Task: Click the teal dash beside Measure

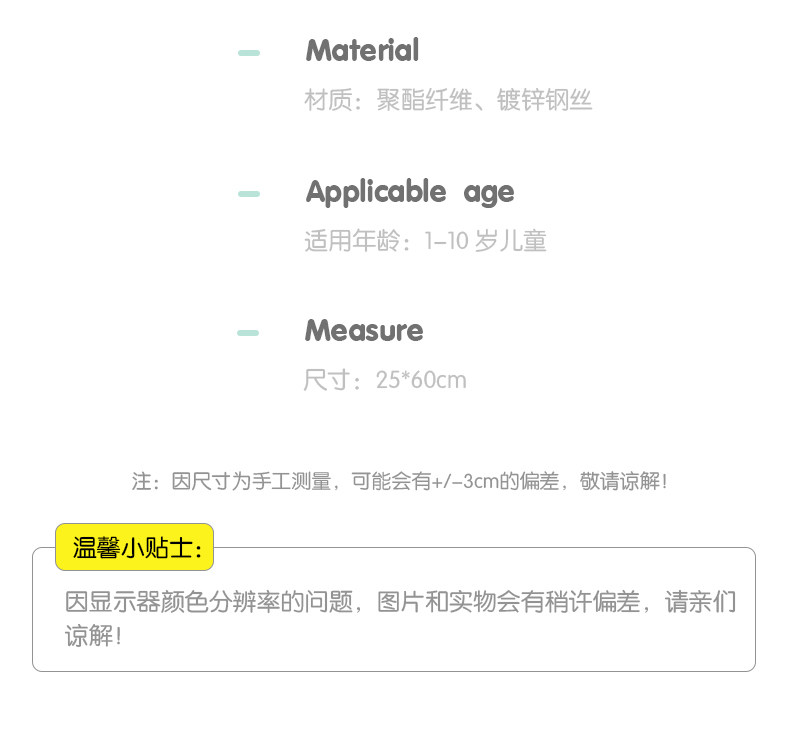Action: pyautogui.click(x=249, y=332)
